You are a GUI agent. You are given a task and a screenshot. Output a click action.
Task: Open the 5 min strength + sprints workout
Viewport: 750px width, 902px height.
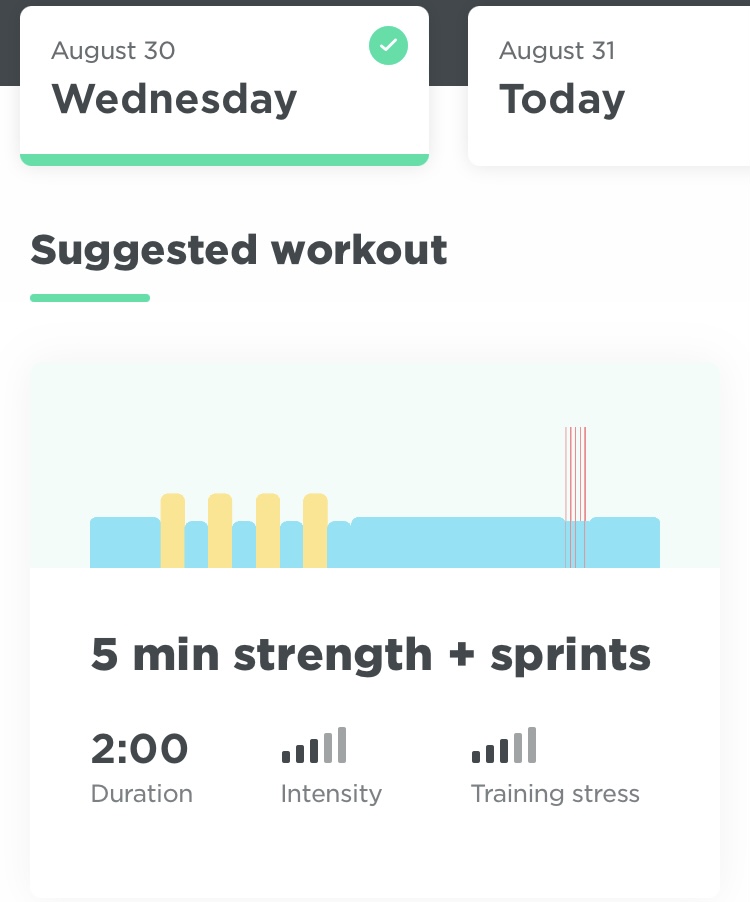tap(371, 655)
